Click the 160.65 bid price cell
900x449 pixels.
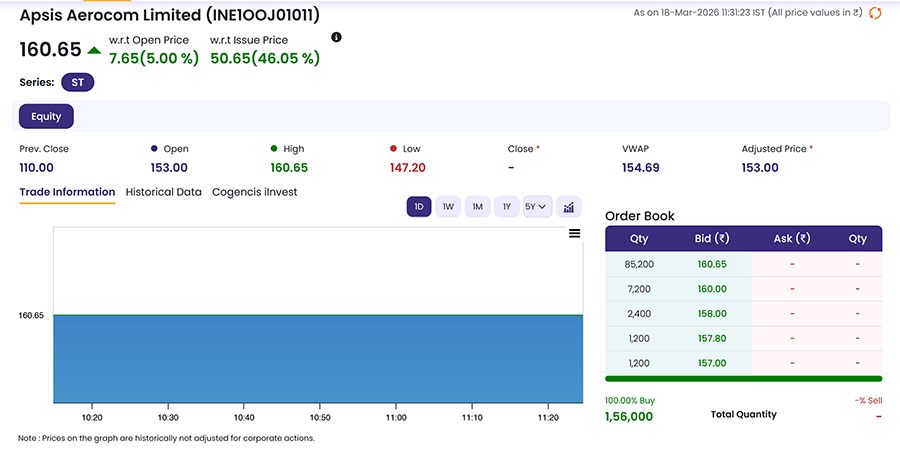[x=712, y=265]
